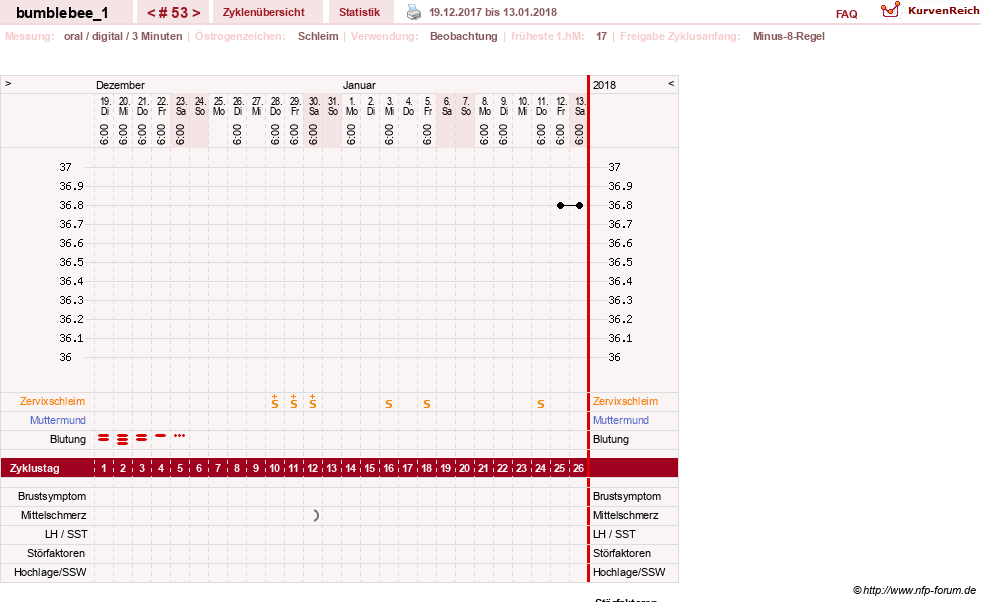Screen dimensions: 981x602
Task: Click the left Störfaktoren row label
Action: (x=56, y=553)
